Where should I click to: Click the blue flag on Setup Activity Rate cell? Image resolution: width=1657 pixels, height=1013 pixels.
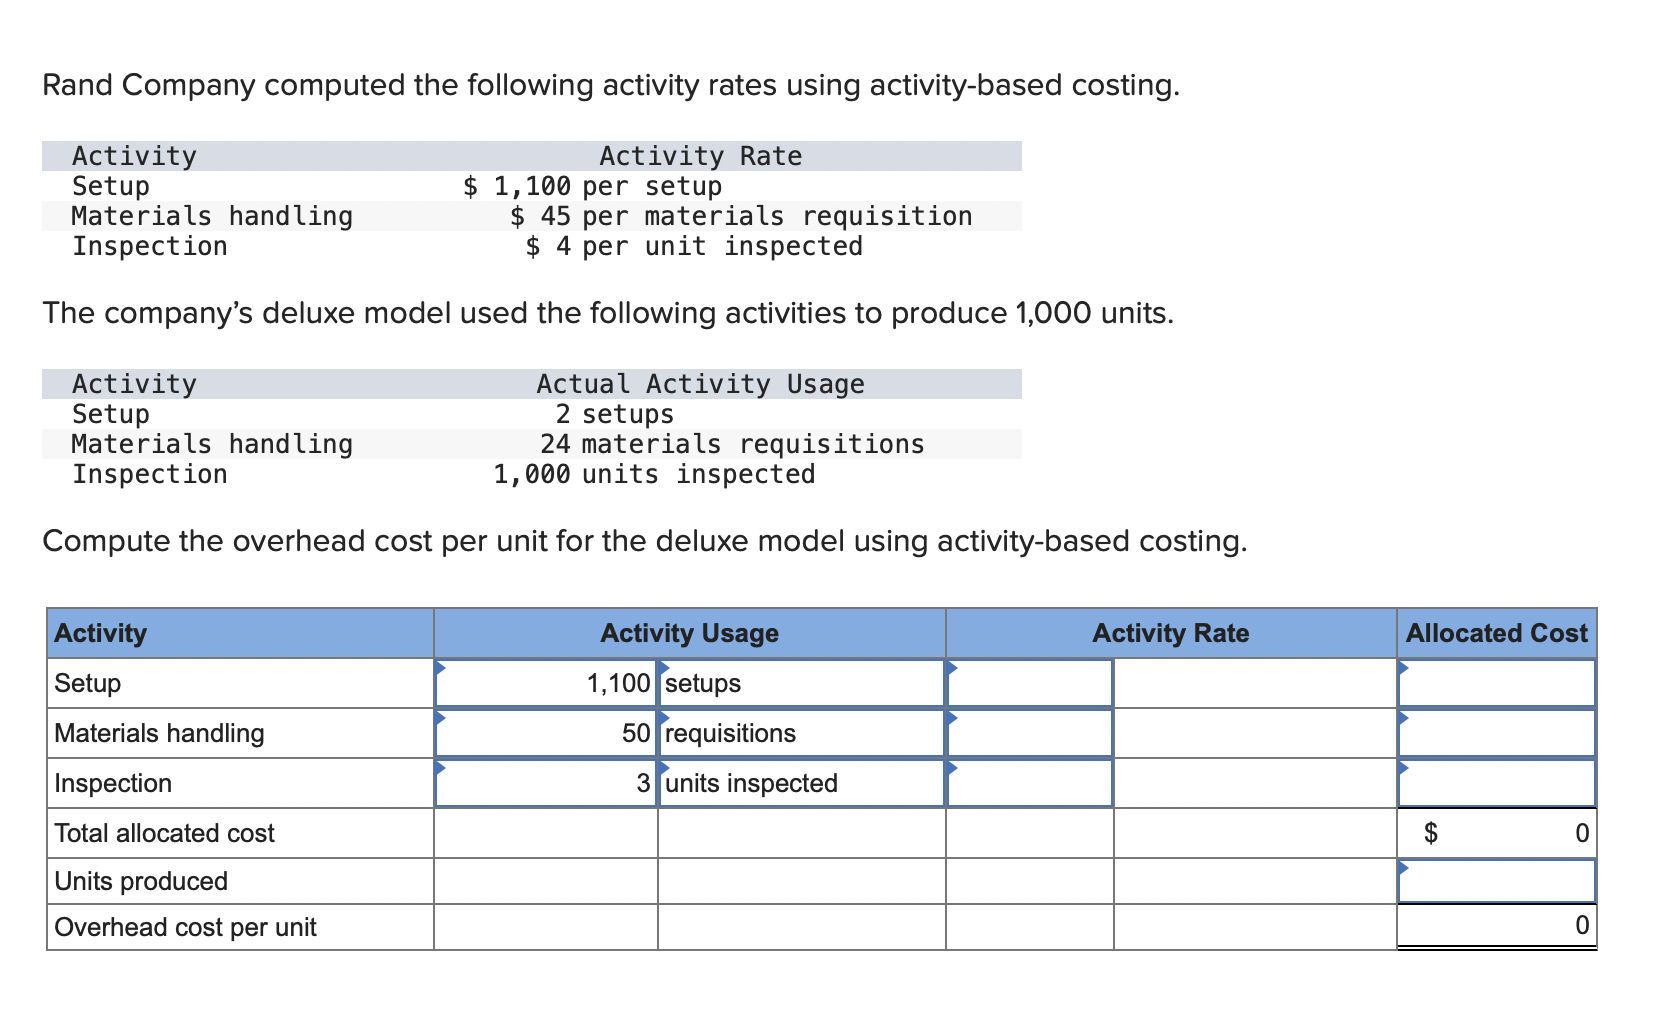[953, 669]
